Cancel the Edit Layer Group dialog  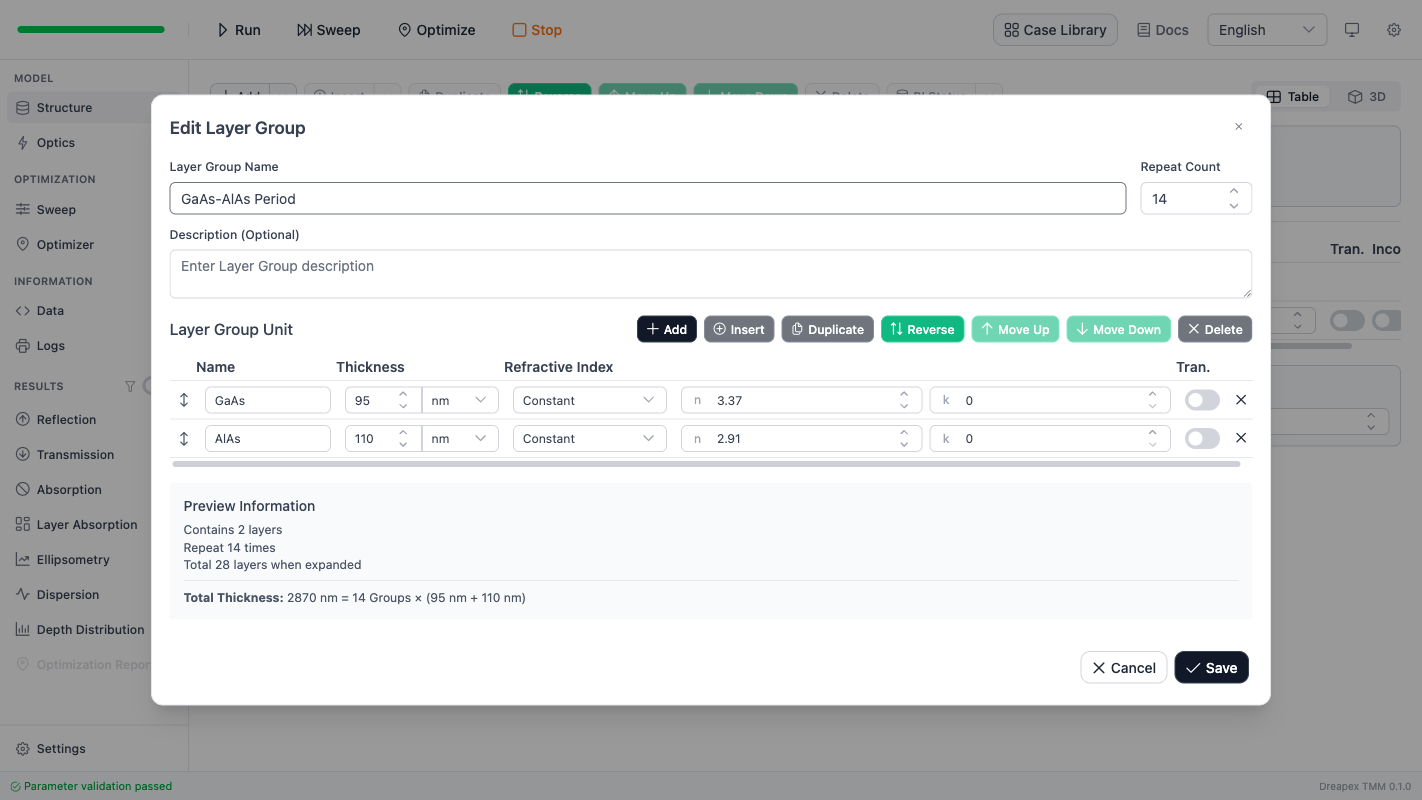[1123, 667]
